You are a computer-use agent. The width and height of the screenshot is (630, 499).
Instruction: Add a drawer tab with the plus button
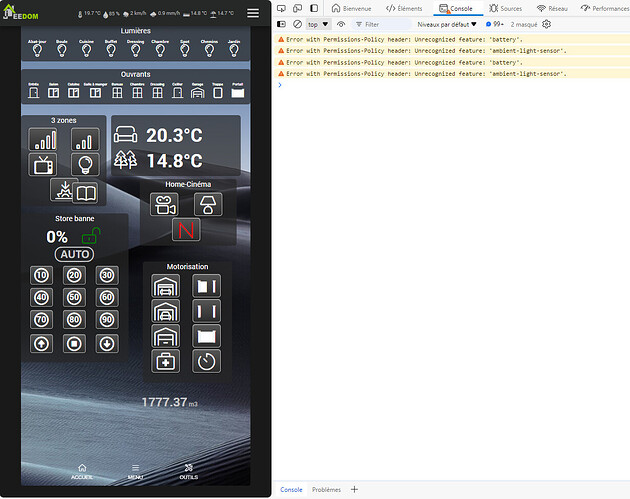click(x=354, y=489)
